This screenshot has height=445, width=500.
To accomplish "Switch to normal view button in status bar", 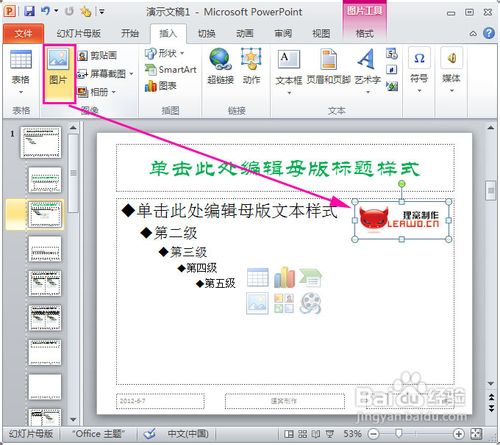I will [289, 434].
